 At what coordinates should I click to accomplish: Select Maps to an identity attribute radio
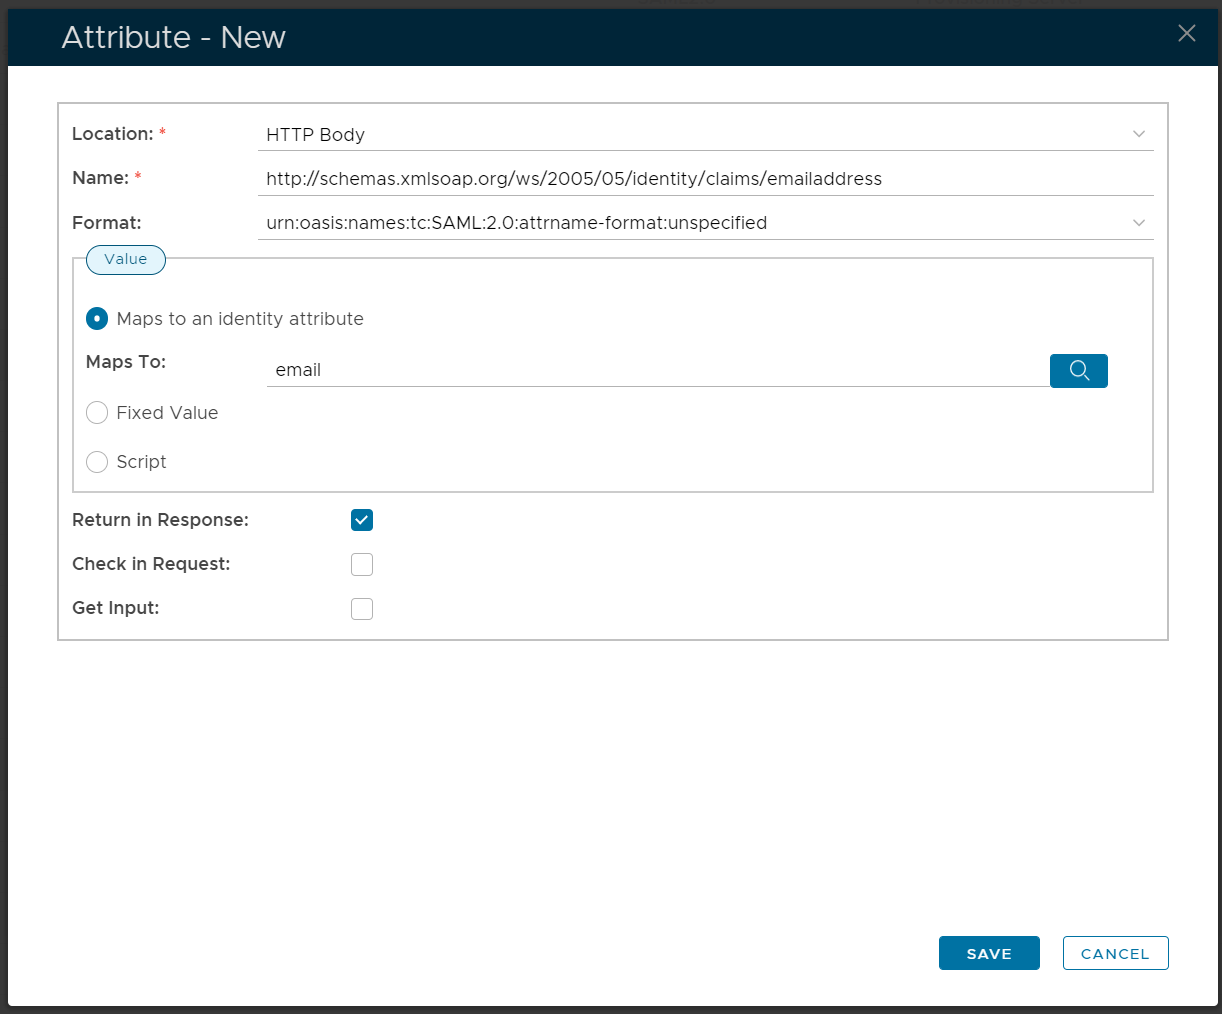click(97, 319)
